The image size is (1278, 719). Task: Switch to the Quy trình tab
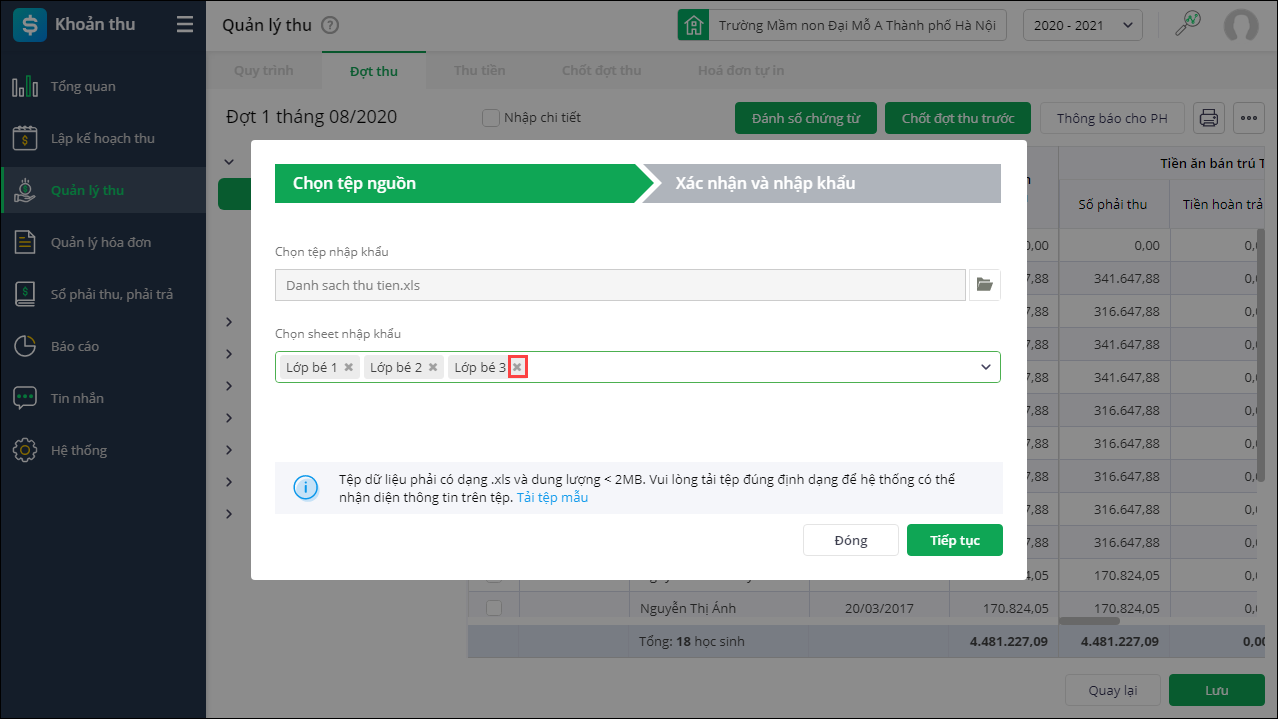[x=263, y=70]
